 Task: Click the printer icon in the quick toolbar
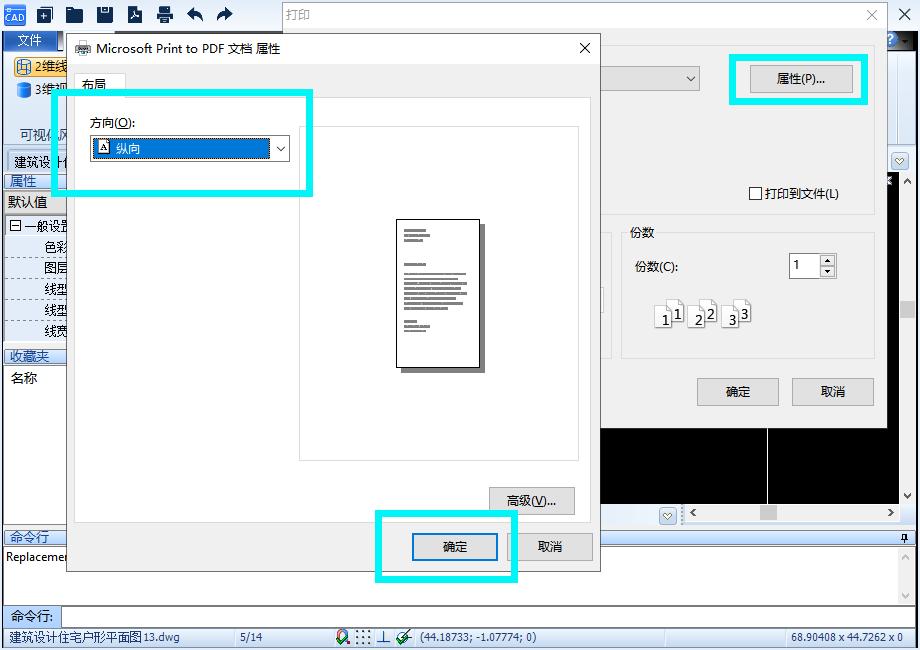pyautogui.click(x=165, y=15)
